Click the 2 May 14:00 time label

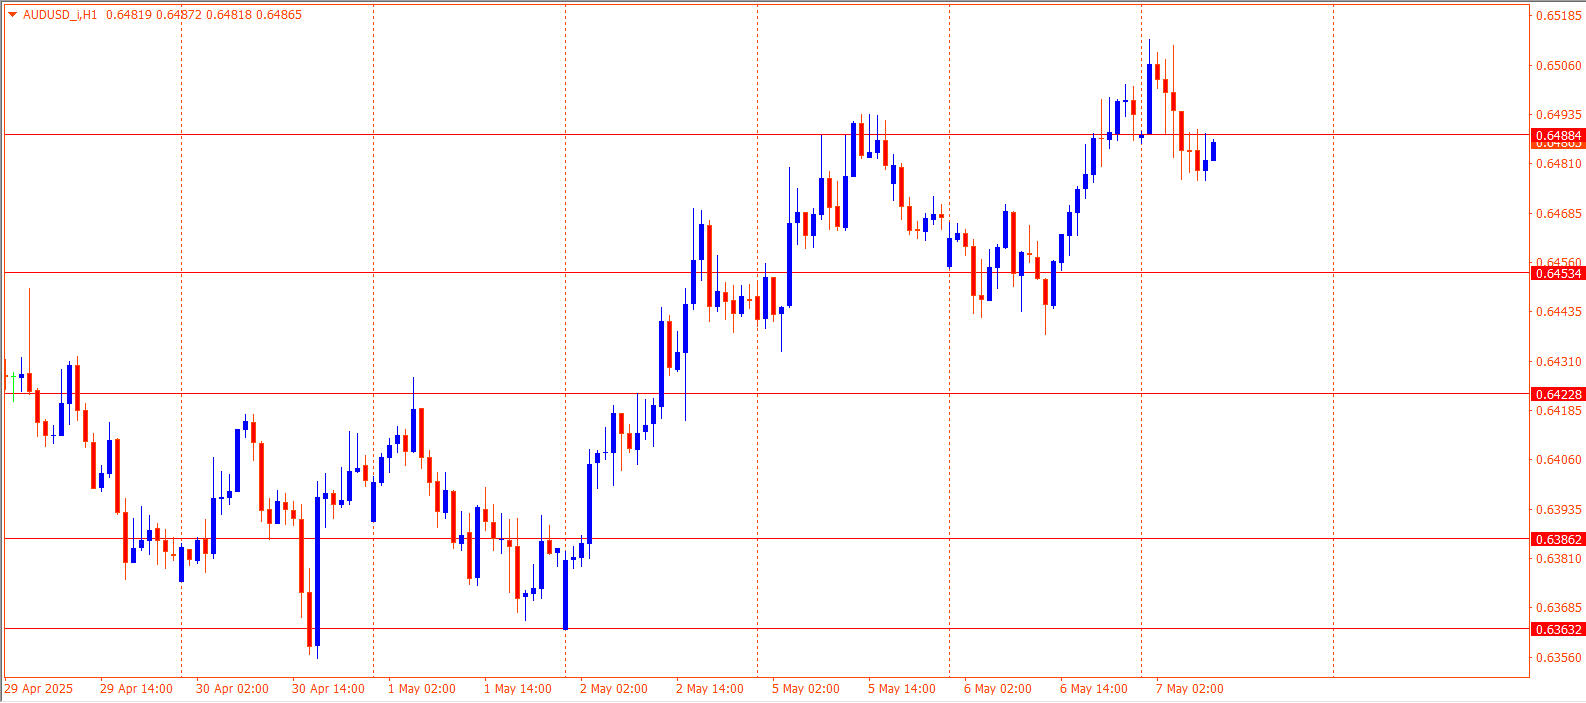(x=710, y=689)
